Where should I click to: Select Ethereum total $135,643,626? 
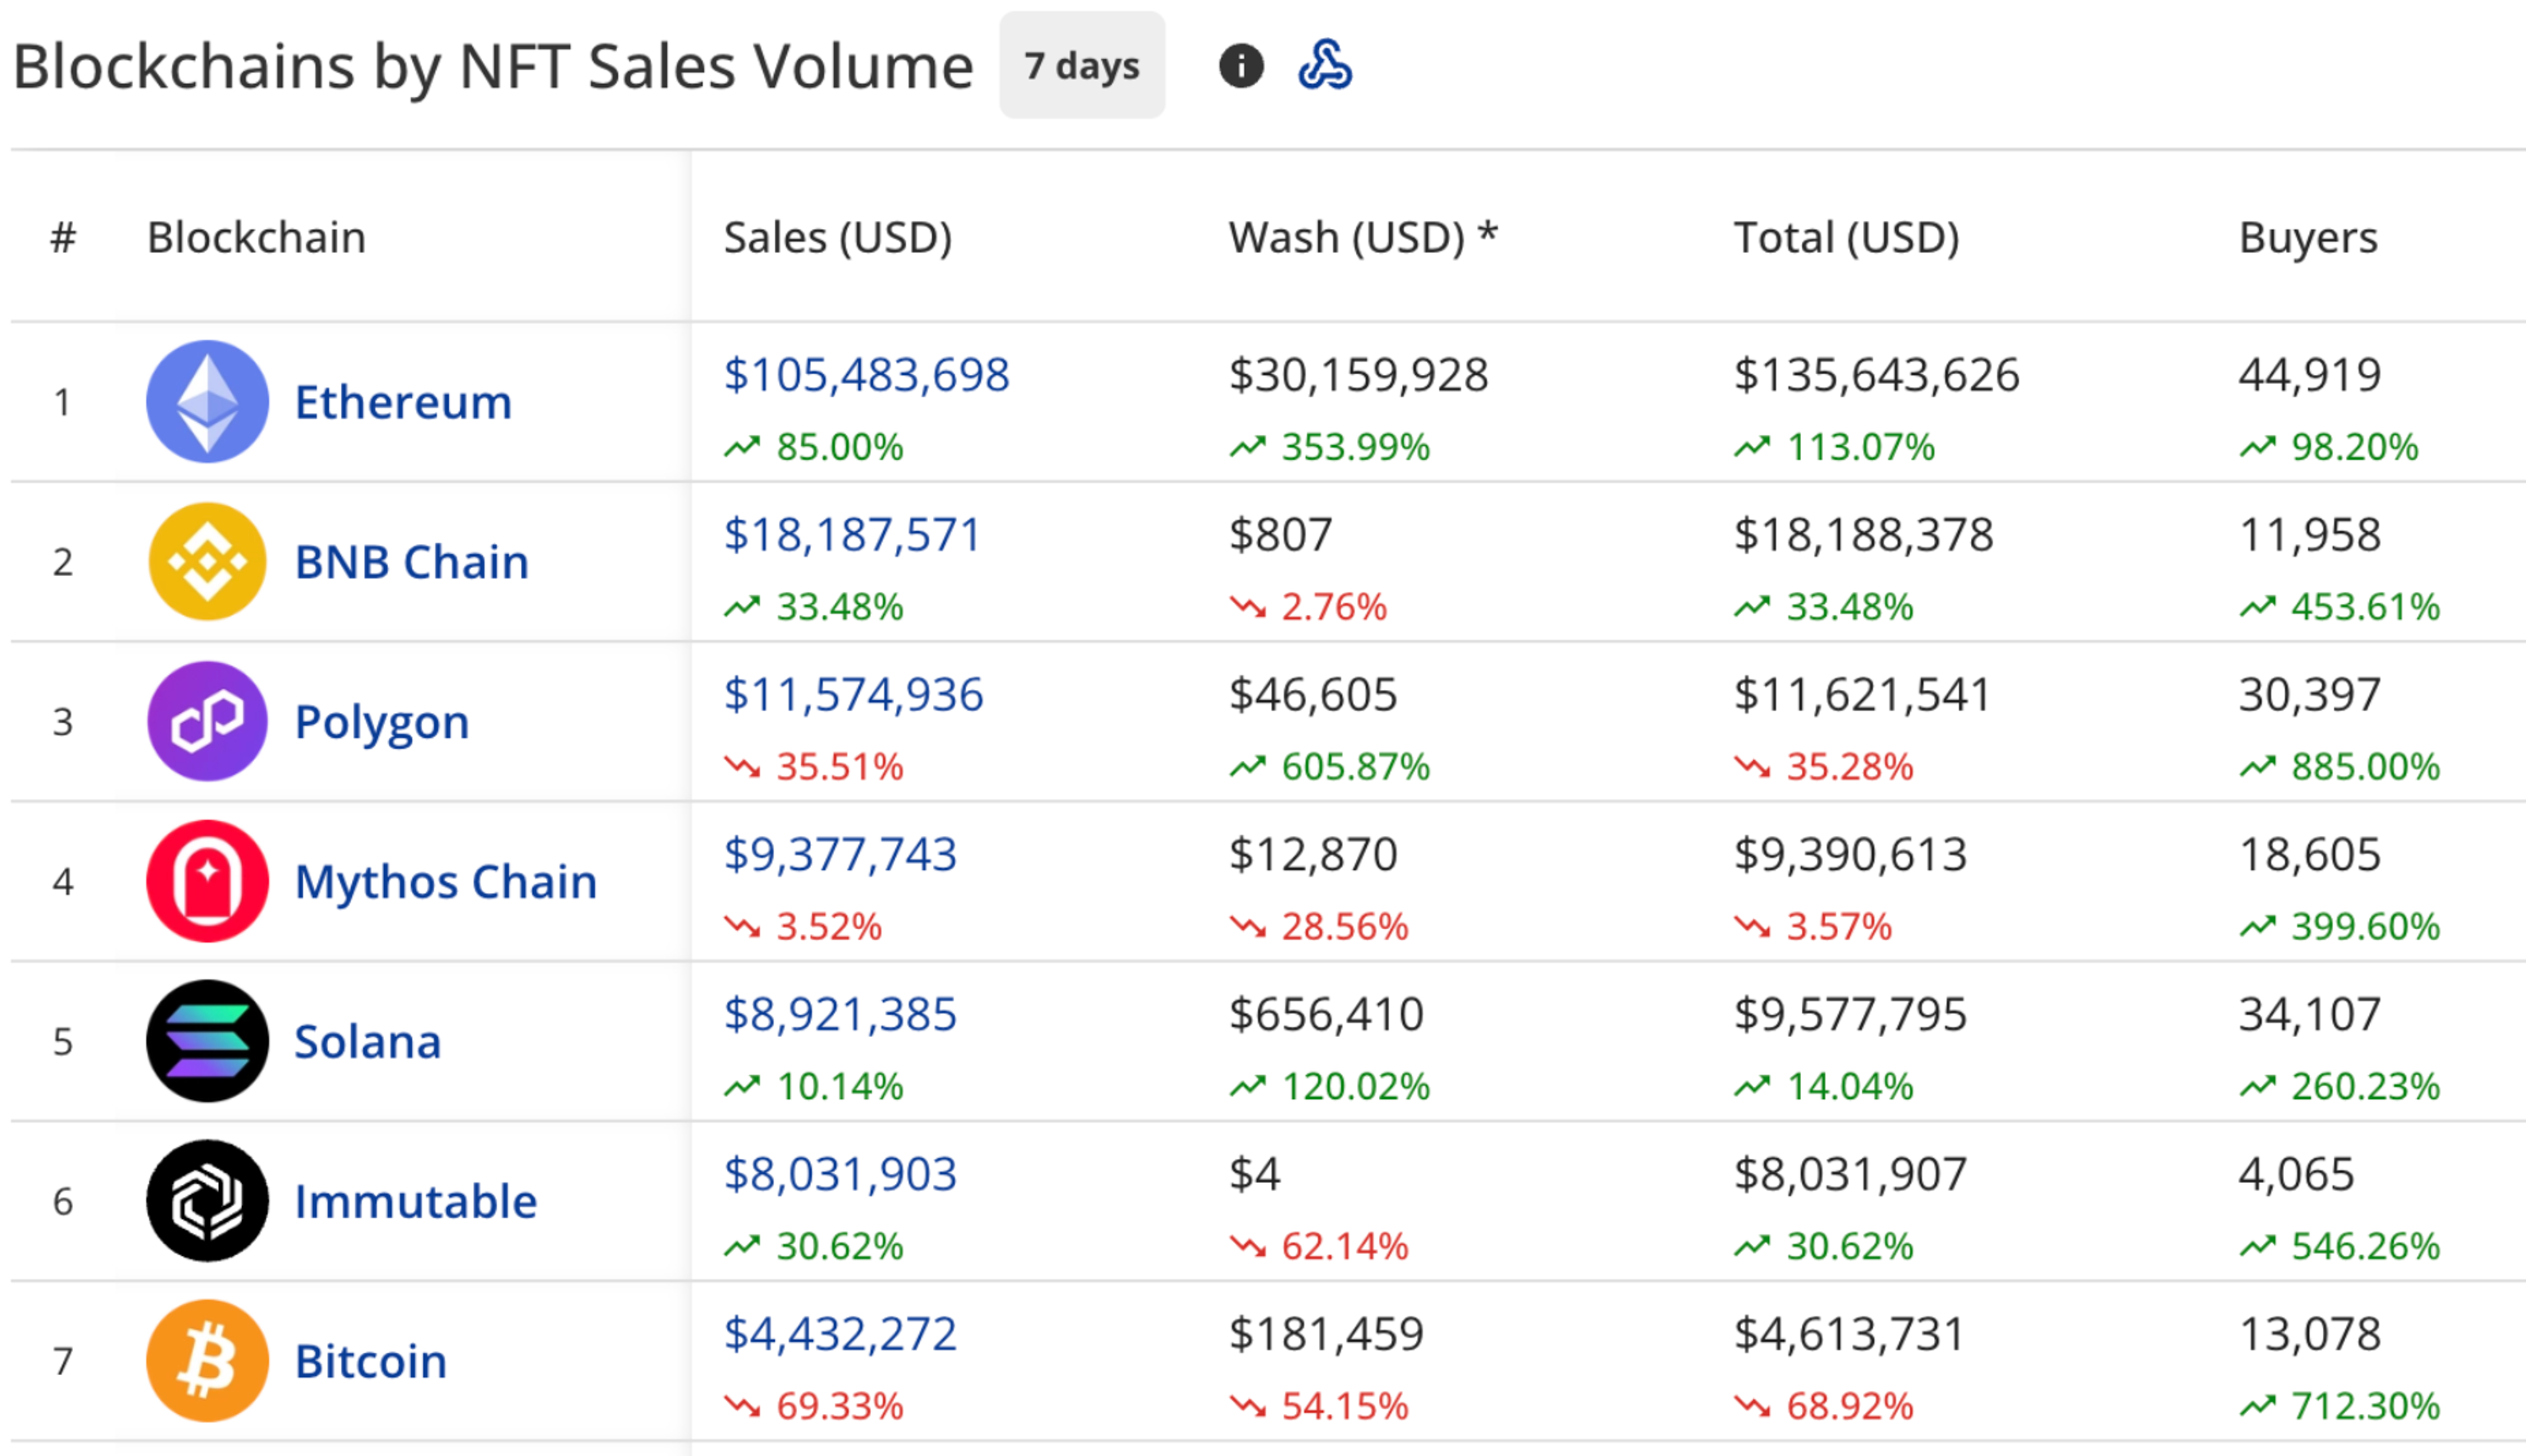[x=1876, y=375]
